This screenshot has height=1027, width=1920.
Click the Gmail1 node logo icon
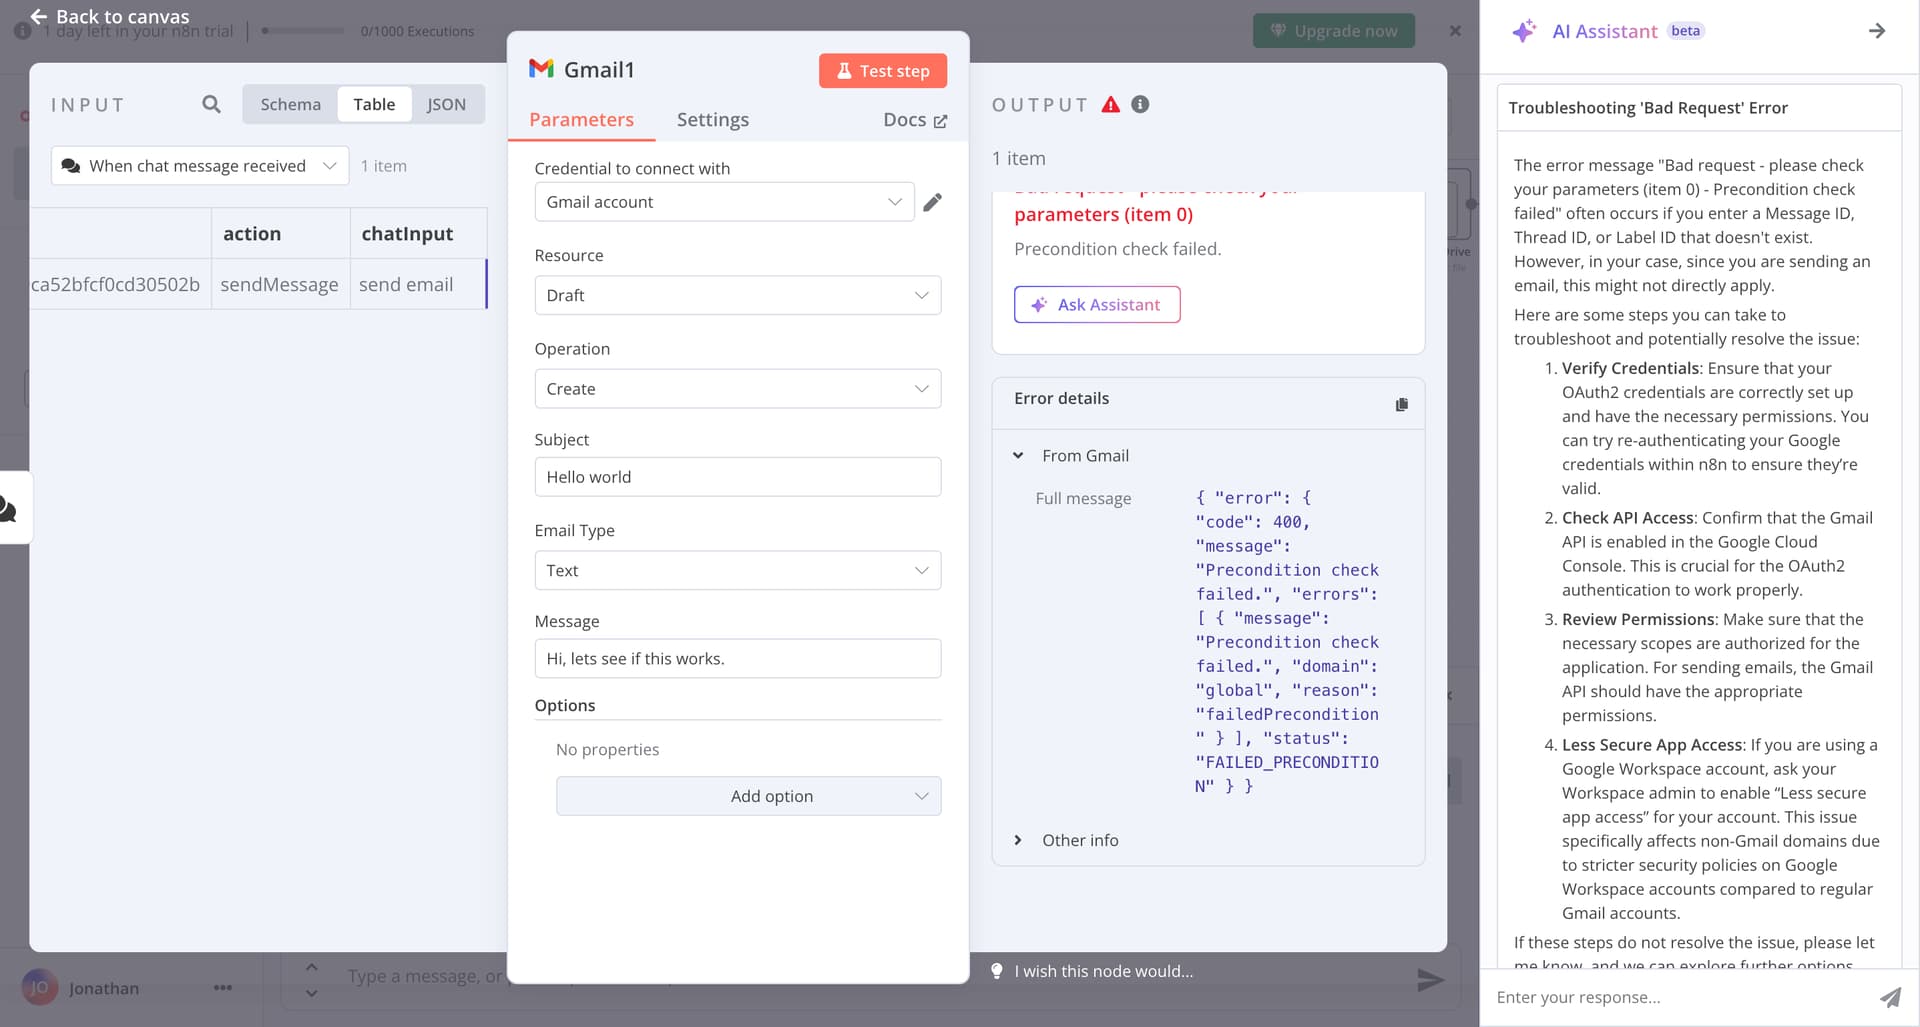click(x=541, y=69)
